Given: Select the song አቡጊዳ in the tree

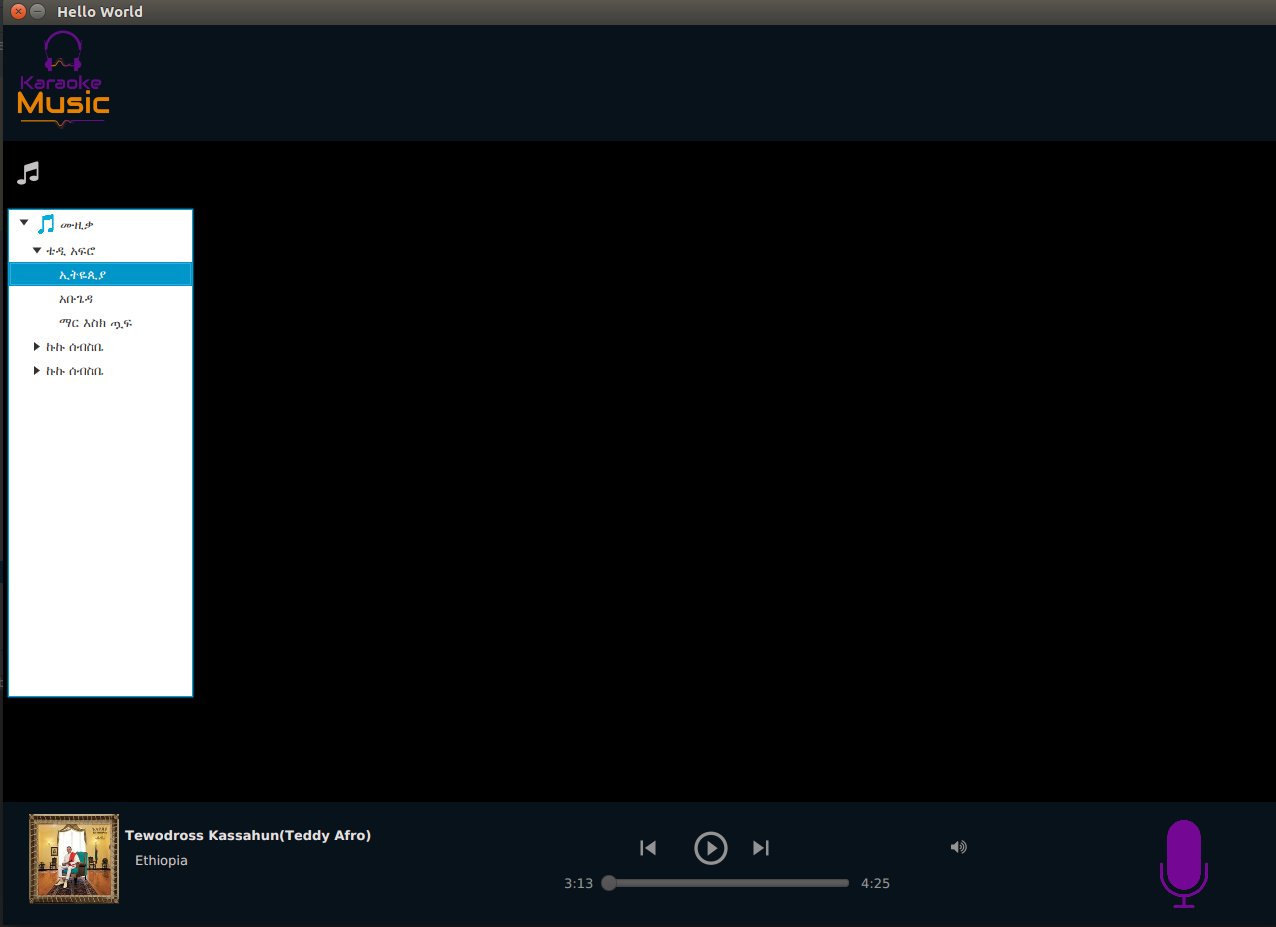Looking at the screenshot, I should (76, 299).
